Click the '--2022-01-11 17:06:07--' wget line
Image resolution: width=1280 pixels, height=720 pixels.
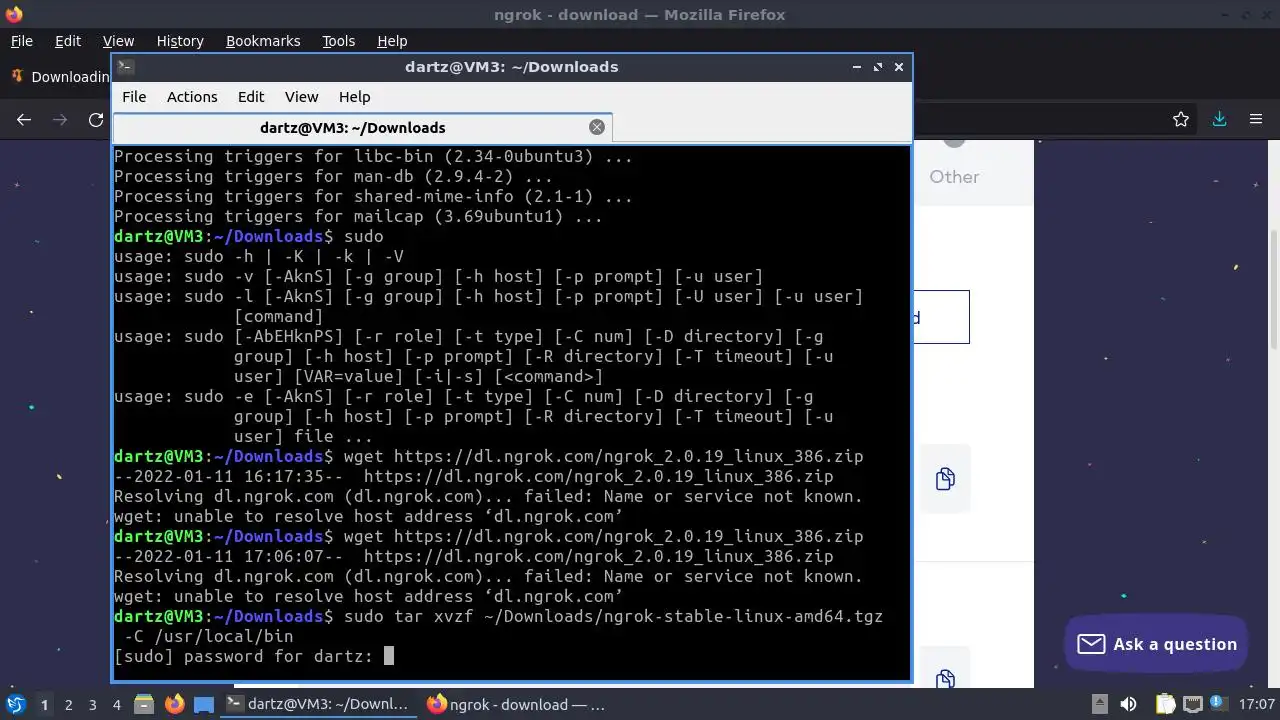(x=473, y=556)
